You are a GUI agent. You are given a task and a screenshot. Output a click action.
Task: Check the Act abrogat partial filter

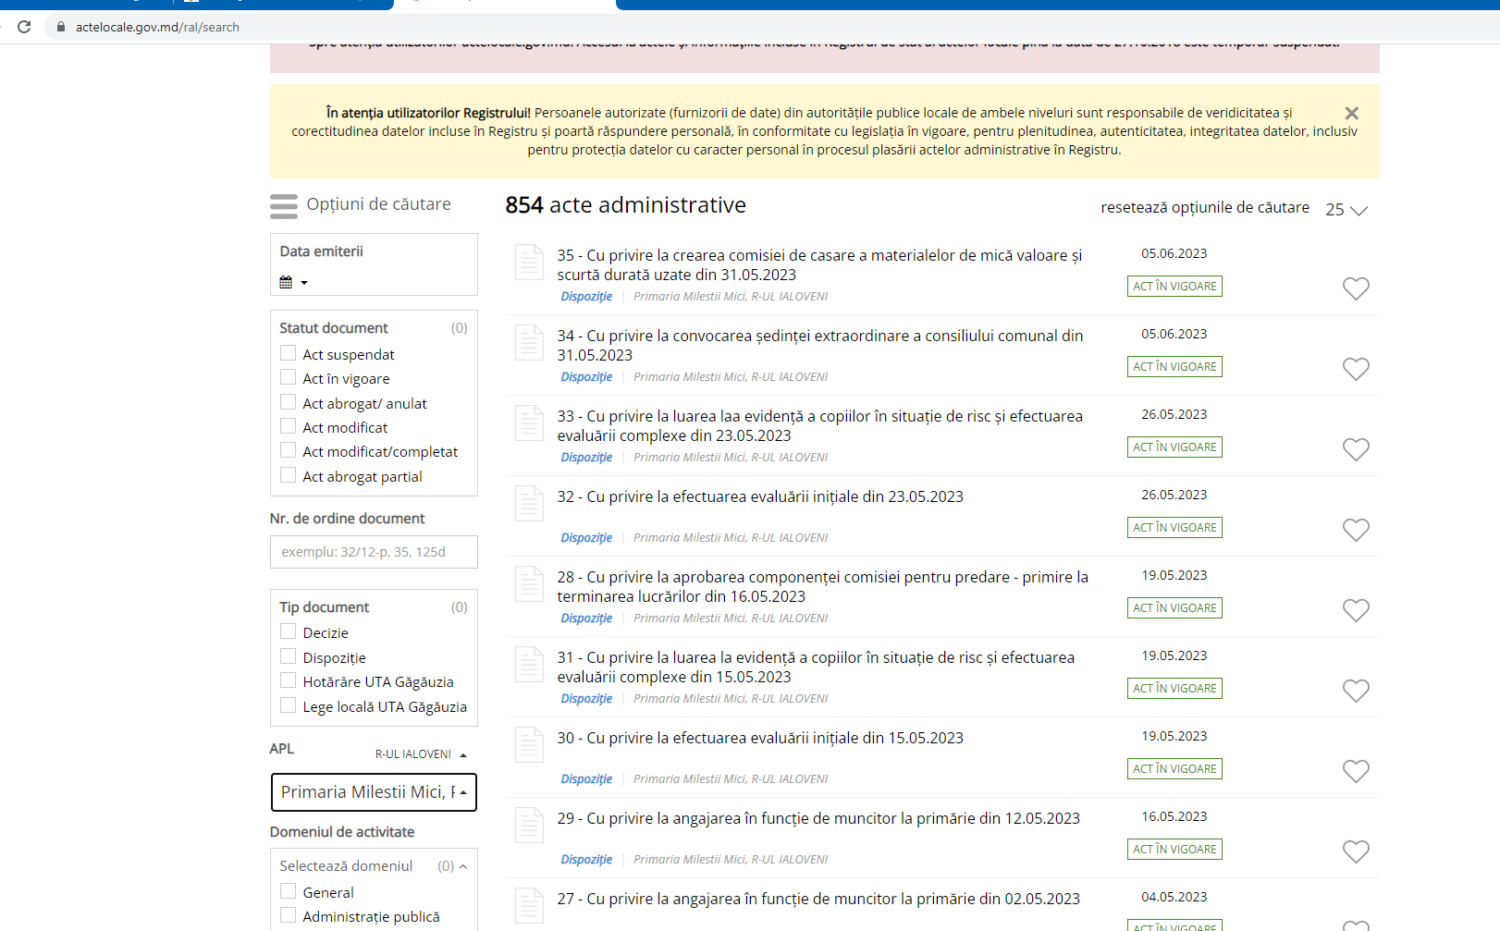(288, 475)
